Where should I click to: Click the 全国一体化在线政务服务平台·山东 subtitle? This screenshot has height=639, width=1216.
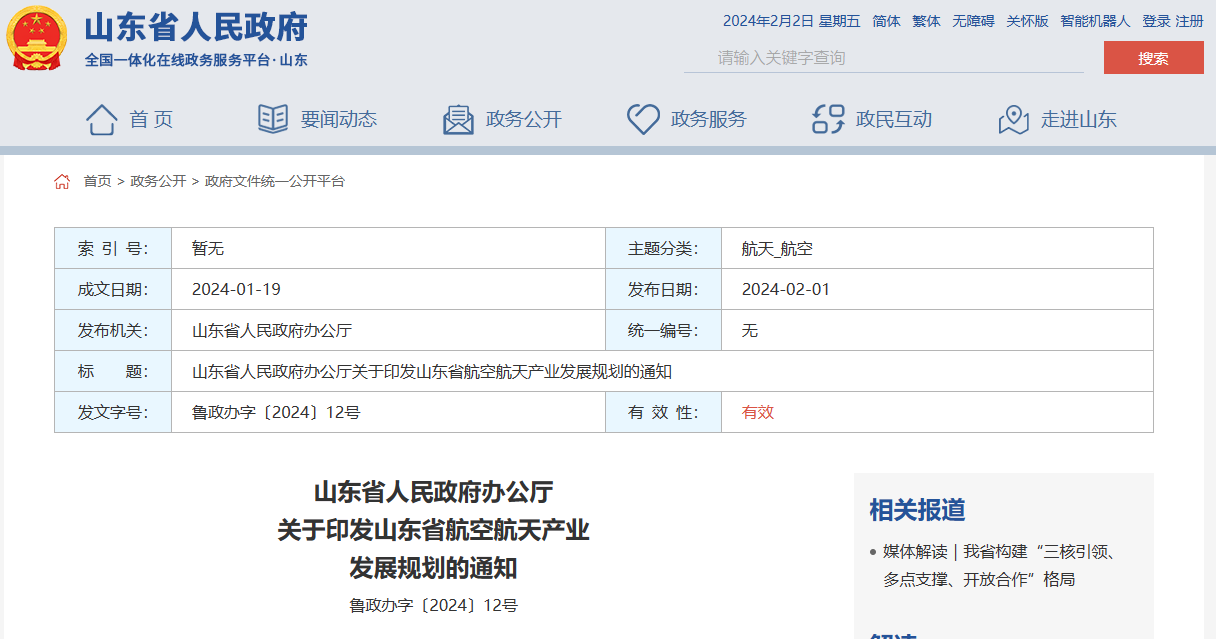click(196, 60)
